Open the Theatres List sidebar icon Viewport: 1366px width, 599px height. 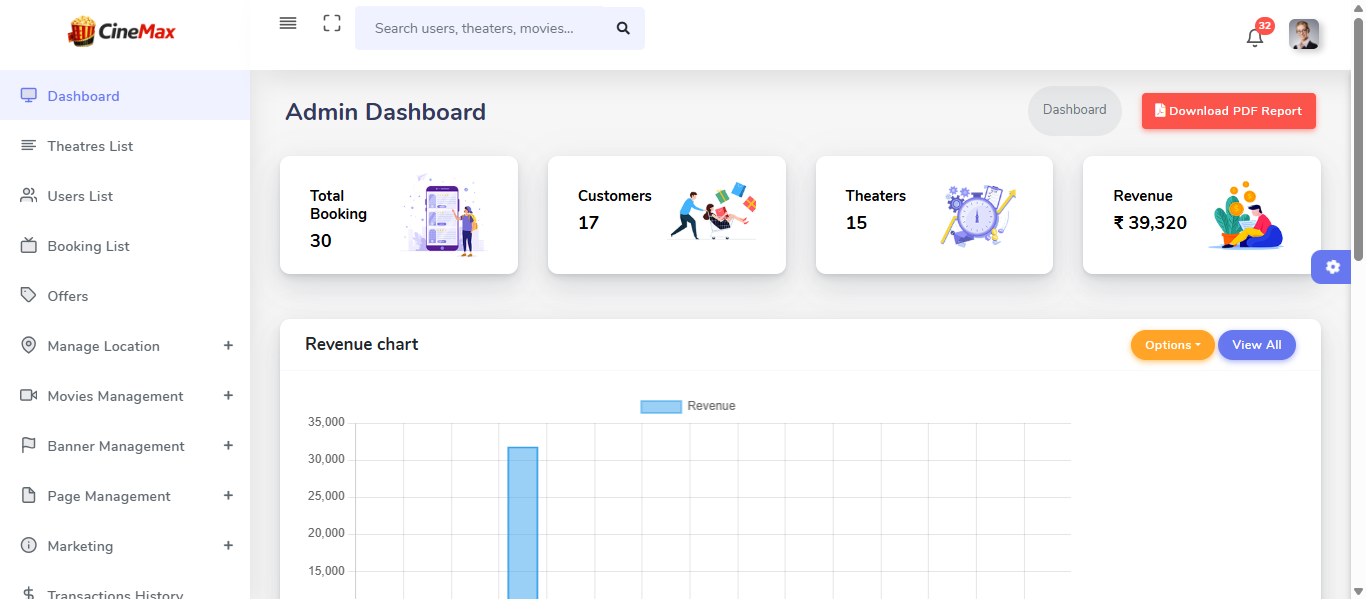[x=29, y=146]
